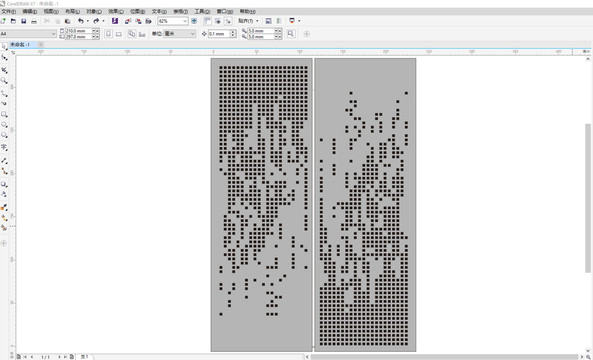Open the A4 page size dropdown
Image resolution: width=593 pixels, height=360 pixels.
coord(28,34)
